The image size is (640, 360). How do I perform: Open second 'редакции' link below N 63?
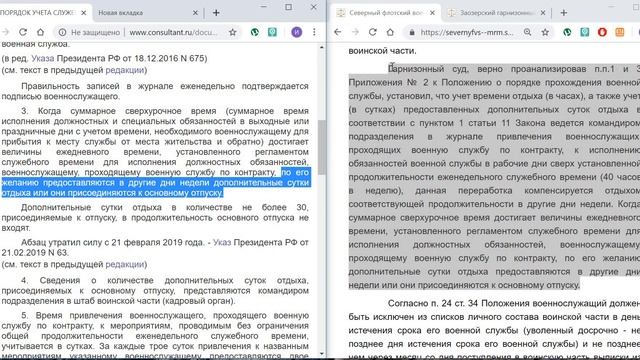(x=124, y=264)
